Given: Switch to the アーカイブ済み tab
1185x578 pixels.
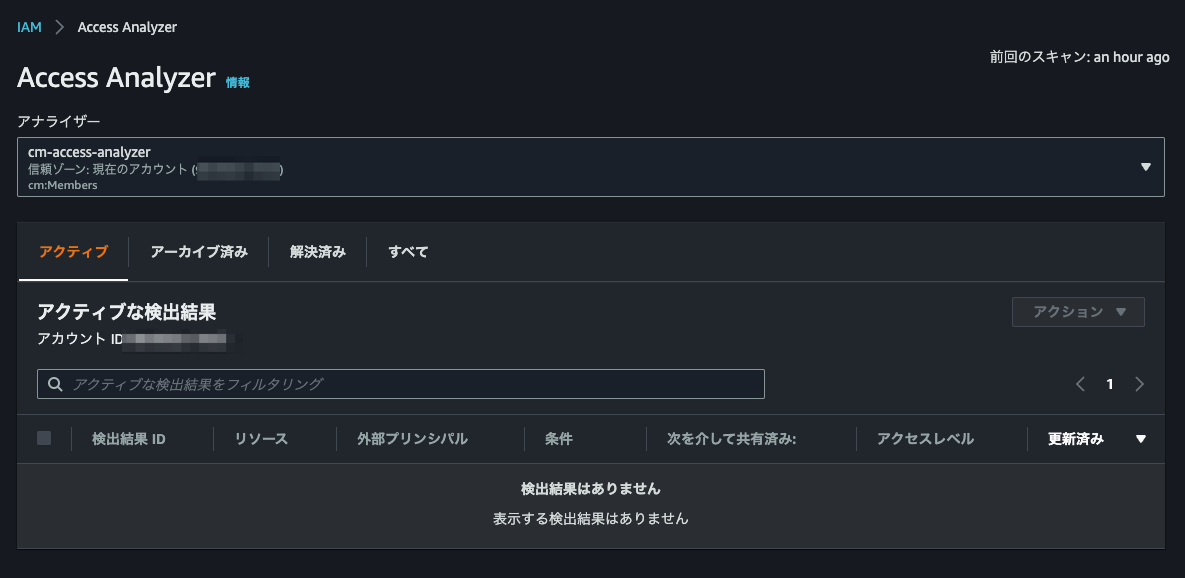Looking at the screenshot, I should tap(199, 252).
